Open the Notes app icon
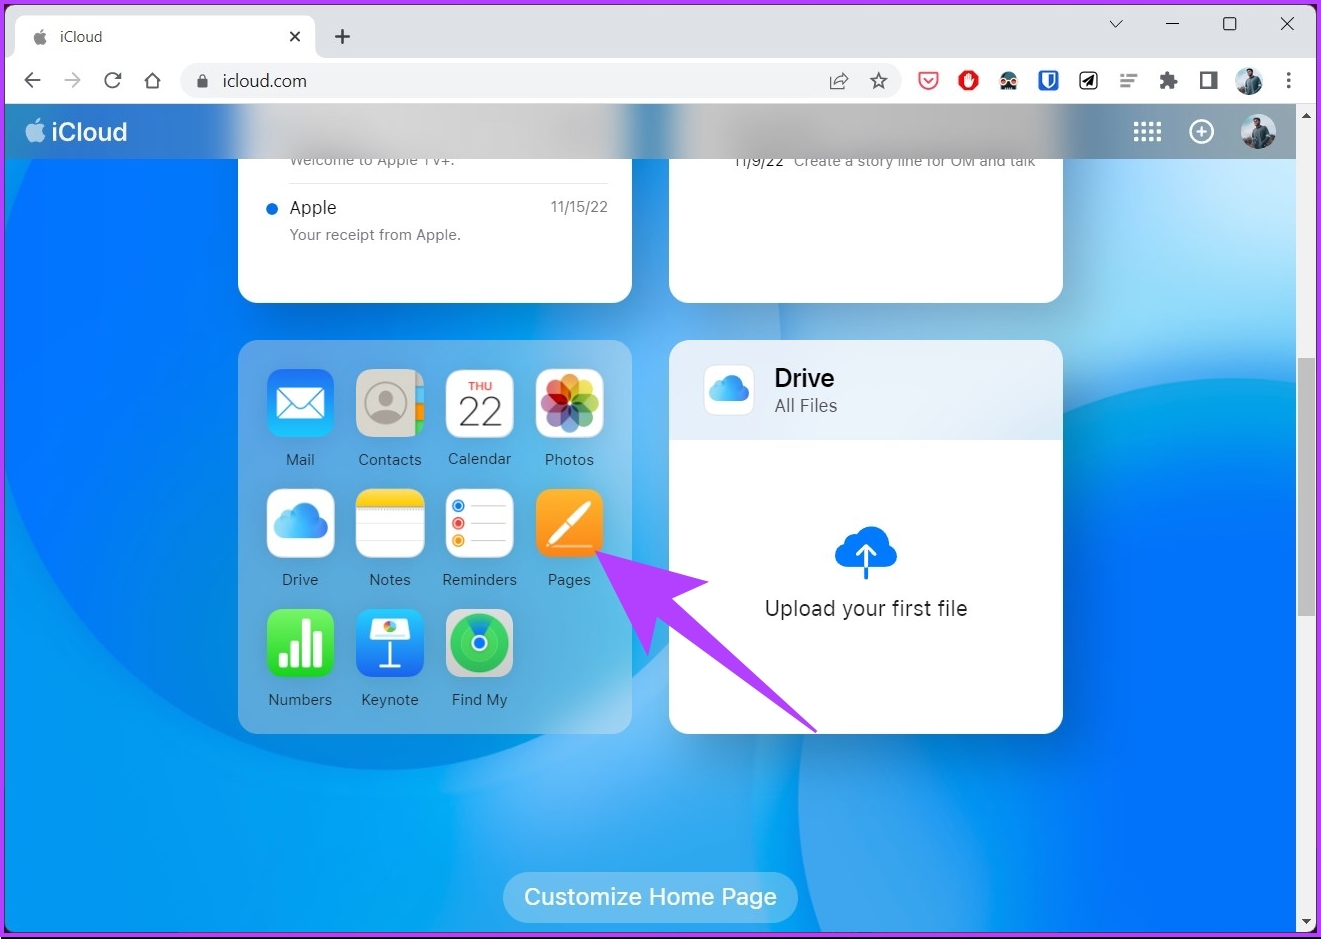Image resolution: width=1321 pixels, height=939 pixels. coord(390,522)
